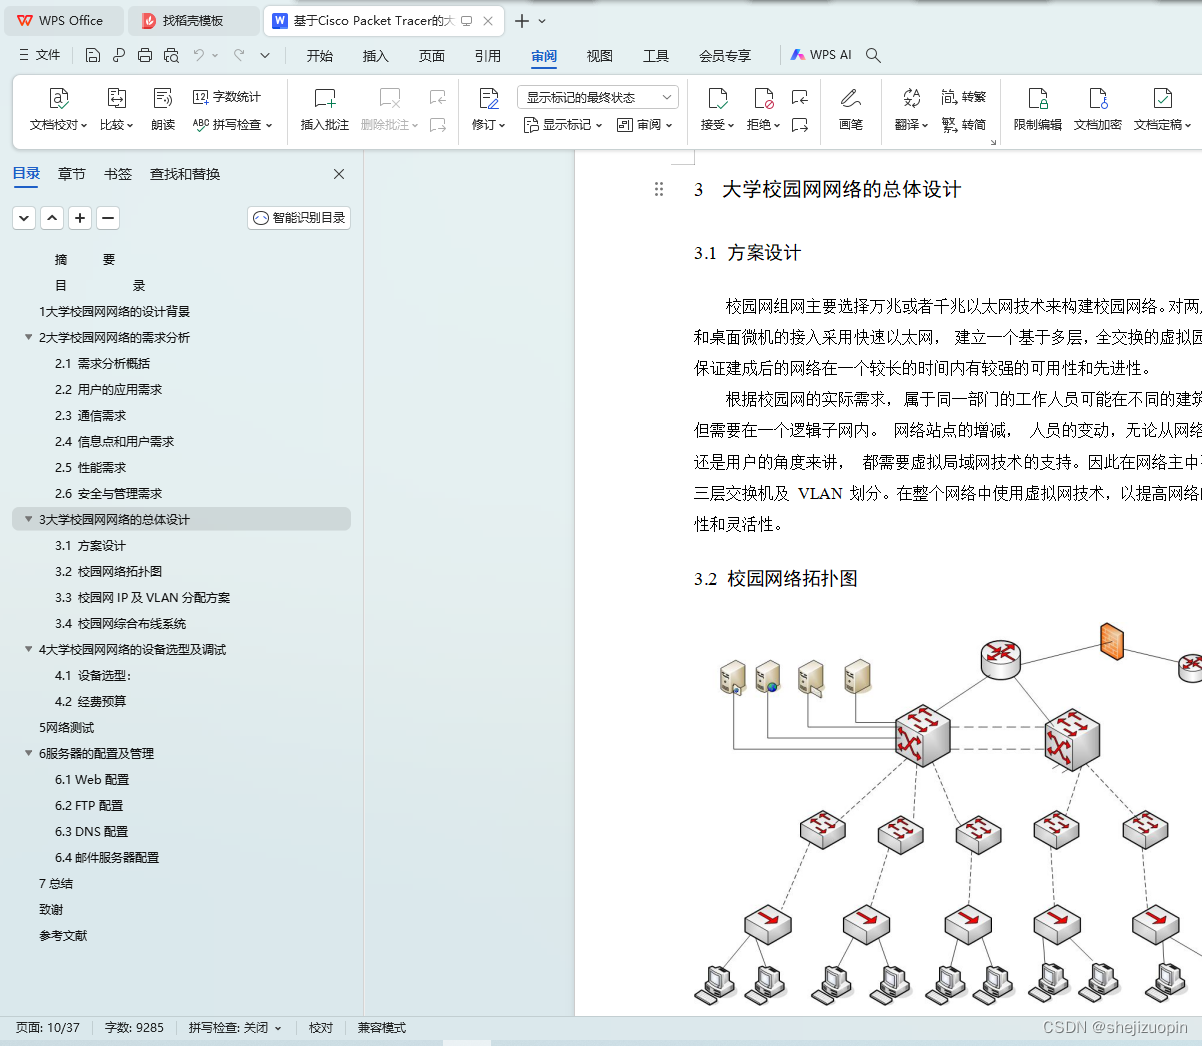The image size is (1202, 1046).
Task: Click the 文档校对 document proofing icon
Action: point(59,98)
